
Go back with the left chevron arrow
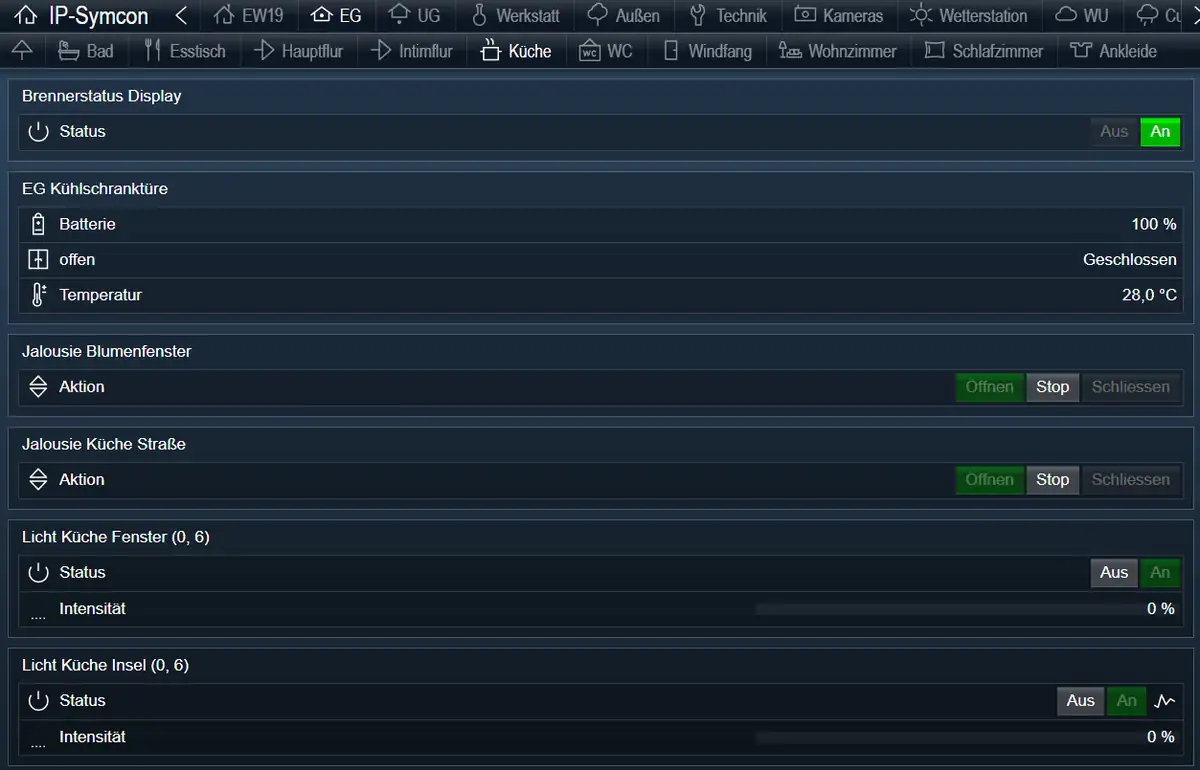[x=181, y=16]
